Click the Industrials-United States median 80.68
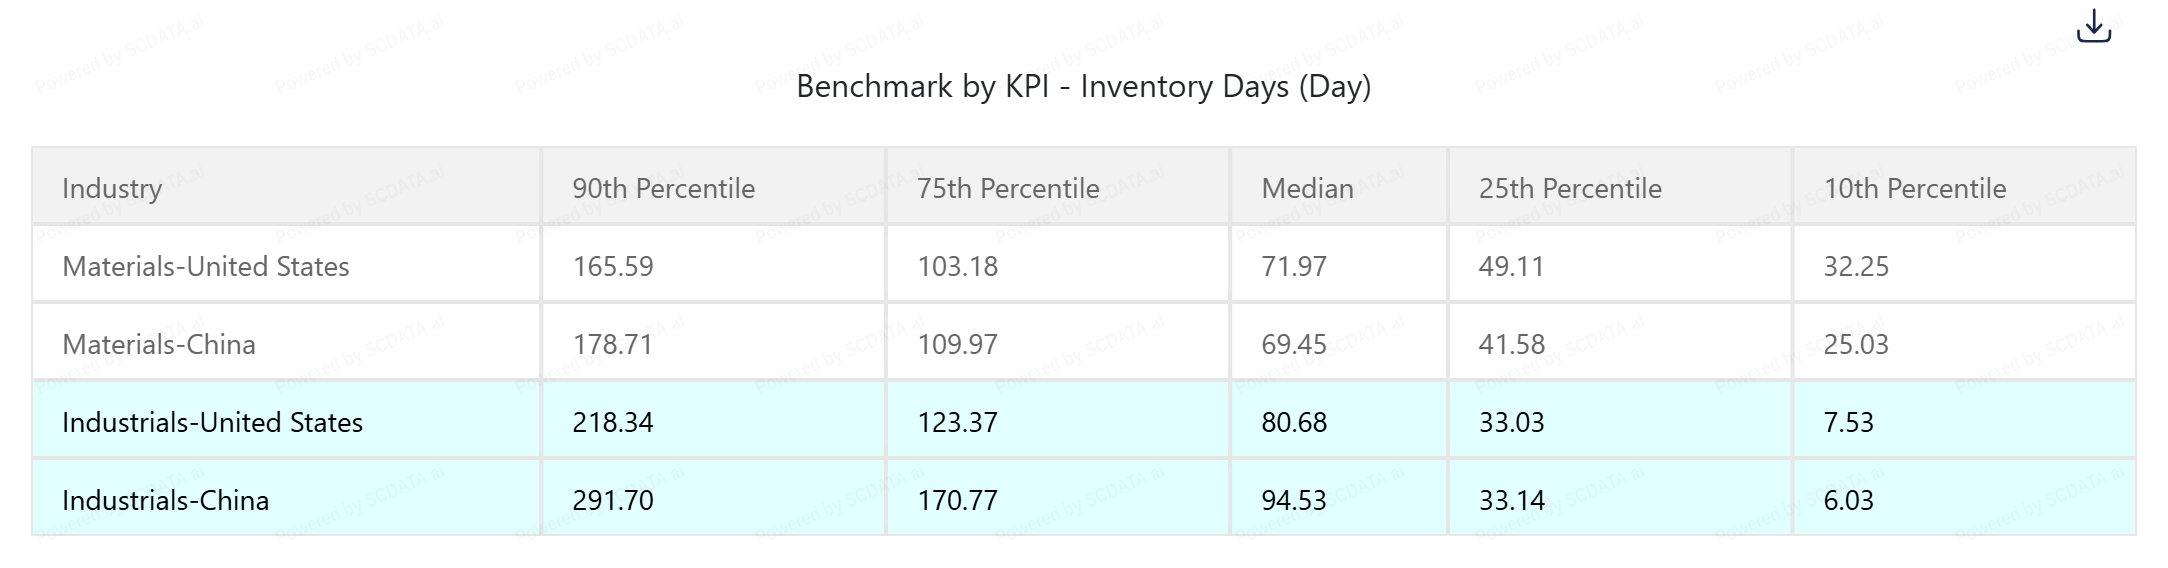This screenshot has width=2168, height=568. click(x=1294, y=422)
